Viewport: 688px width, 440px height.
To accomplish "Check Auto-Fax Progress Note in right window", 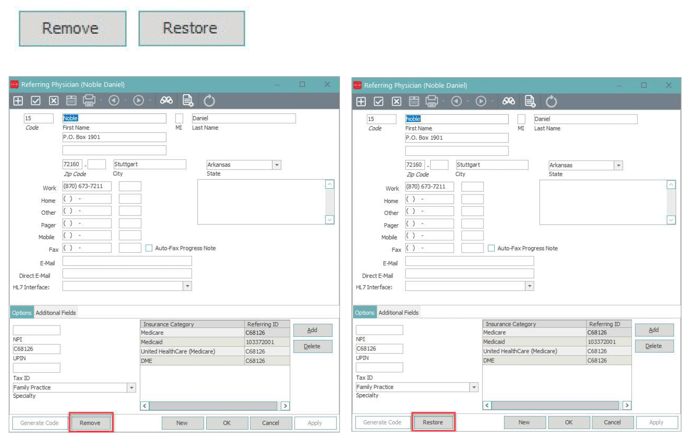I will point(491,248).
